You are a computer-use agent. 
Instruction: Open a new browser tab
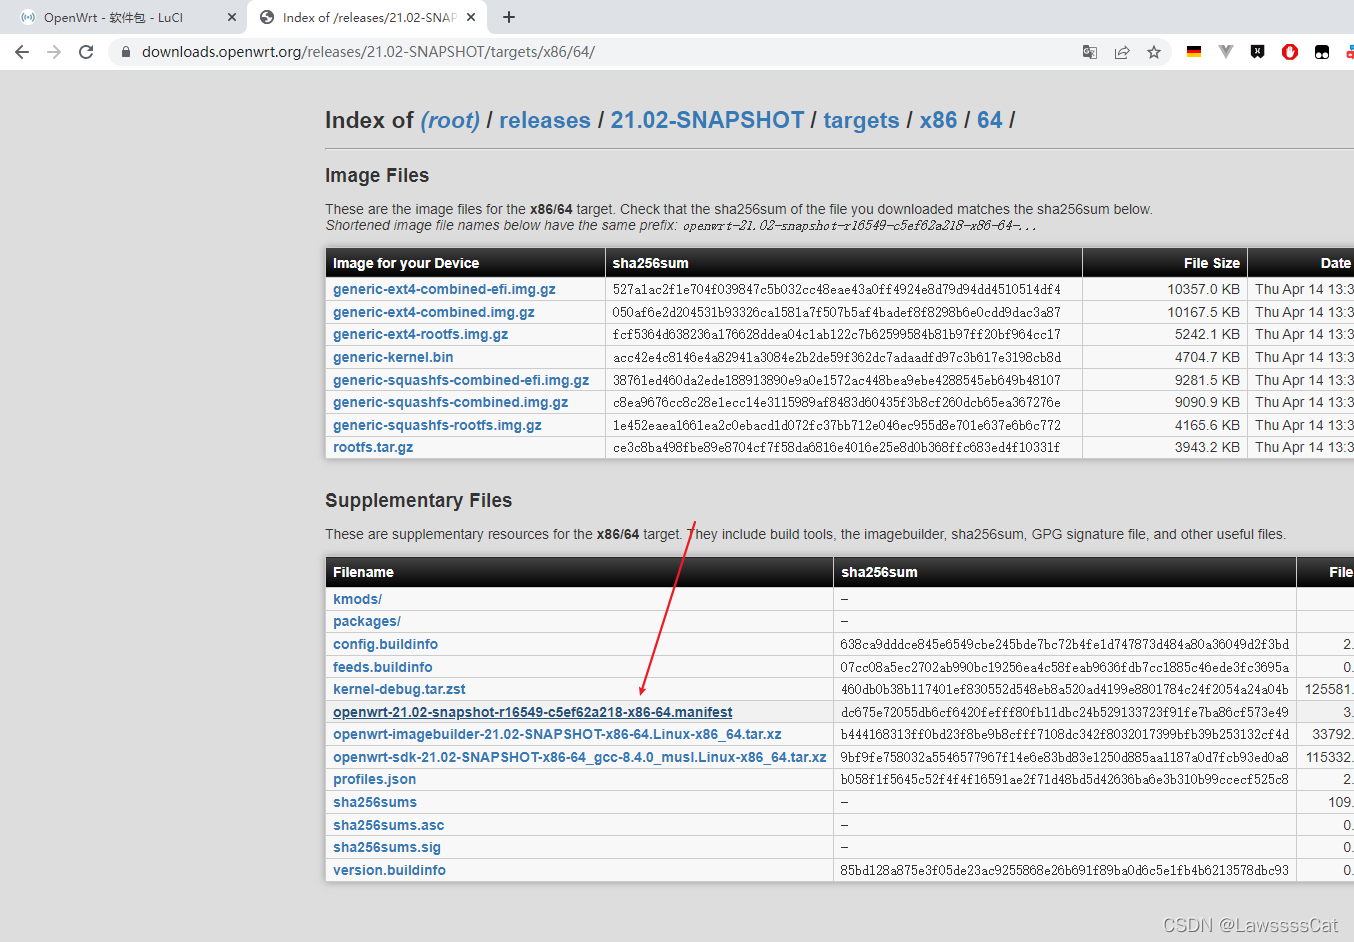point(509,17)
